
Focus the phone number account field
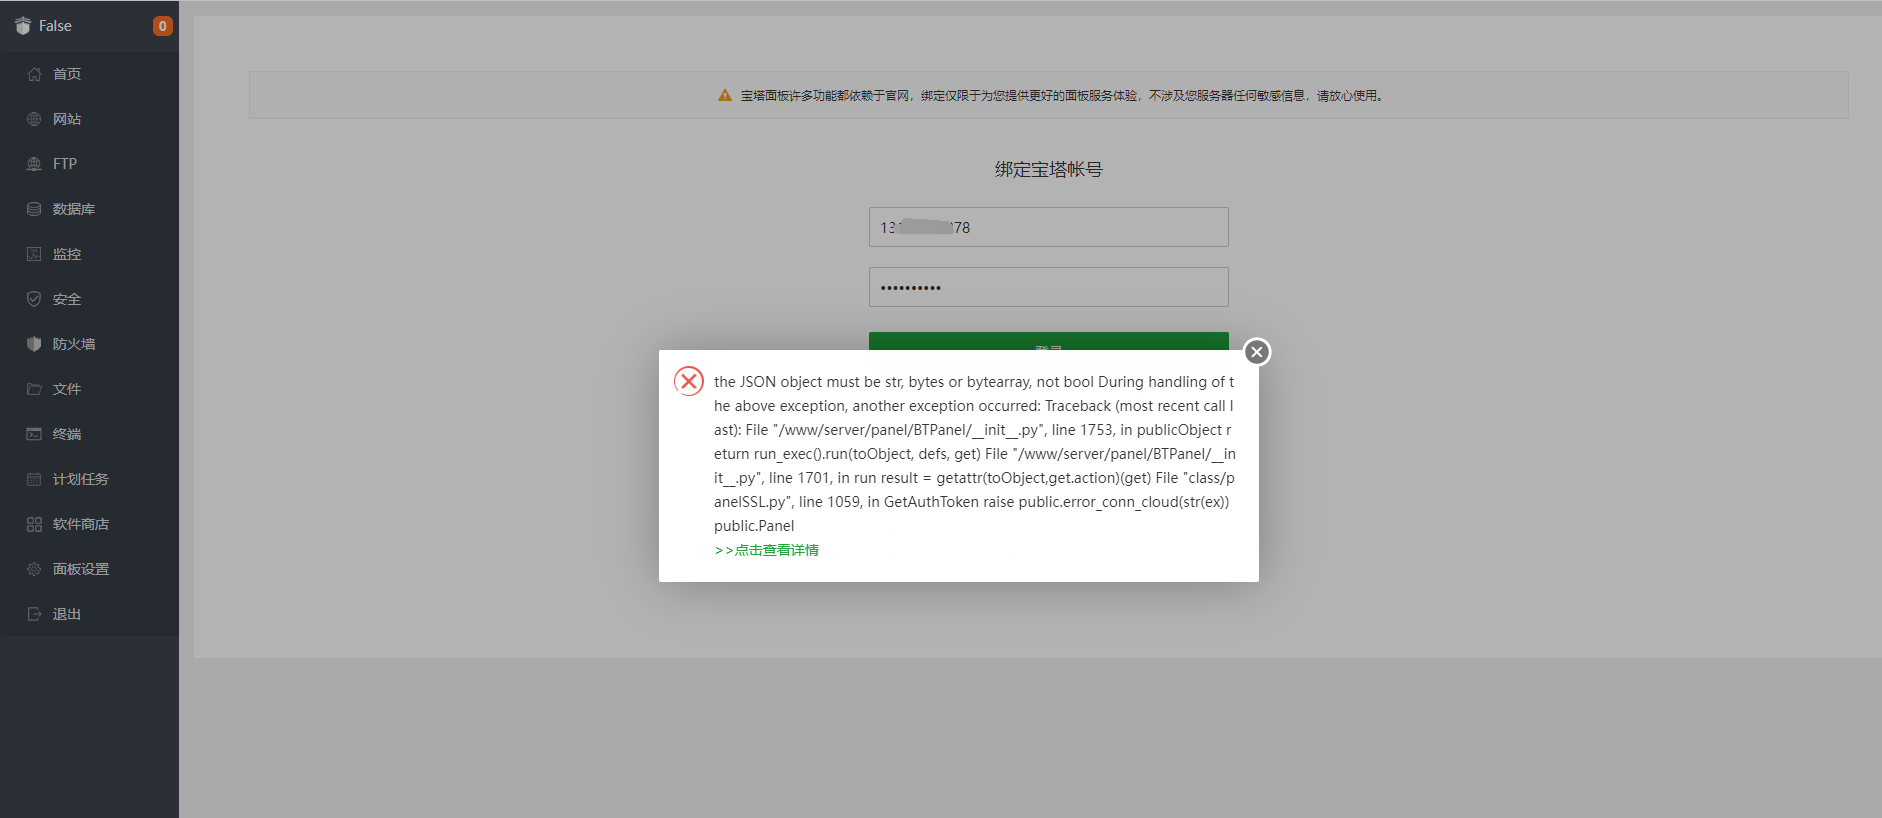tap(1048, 227)
